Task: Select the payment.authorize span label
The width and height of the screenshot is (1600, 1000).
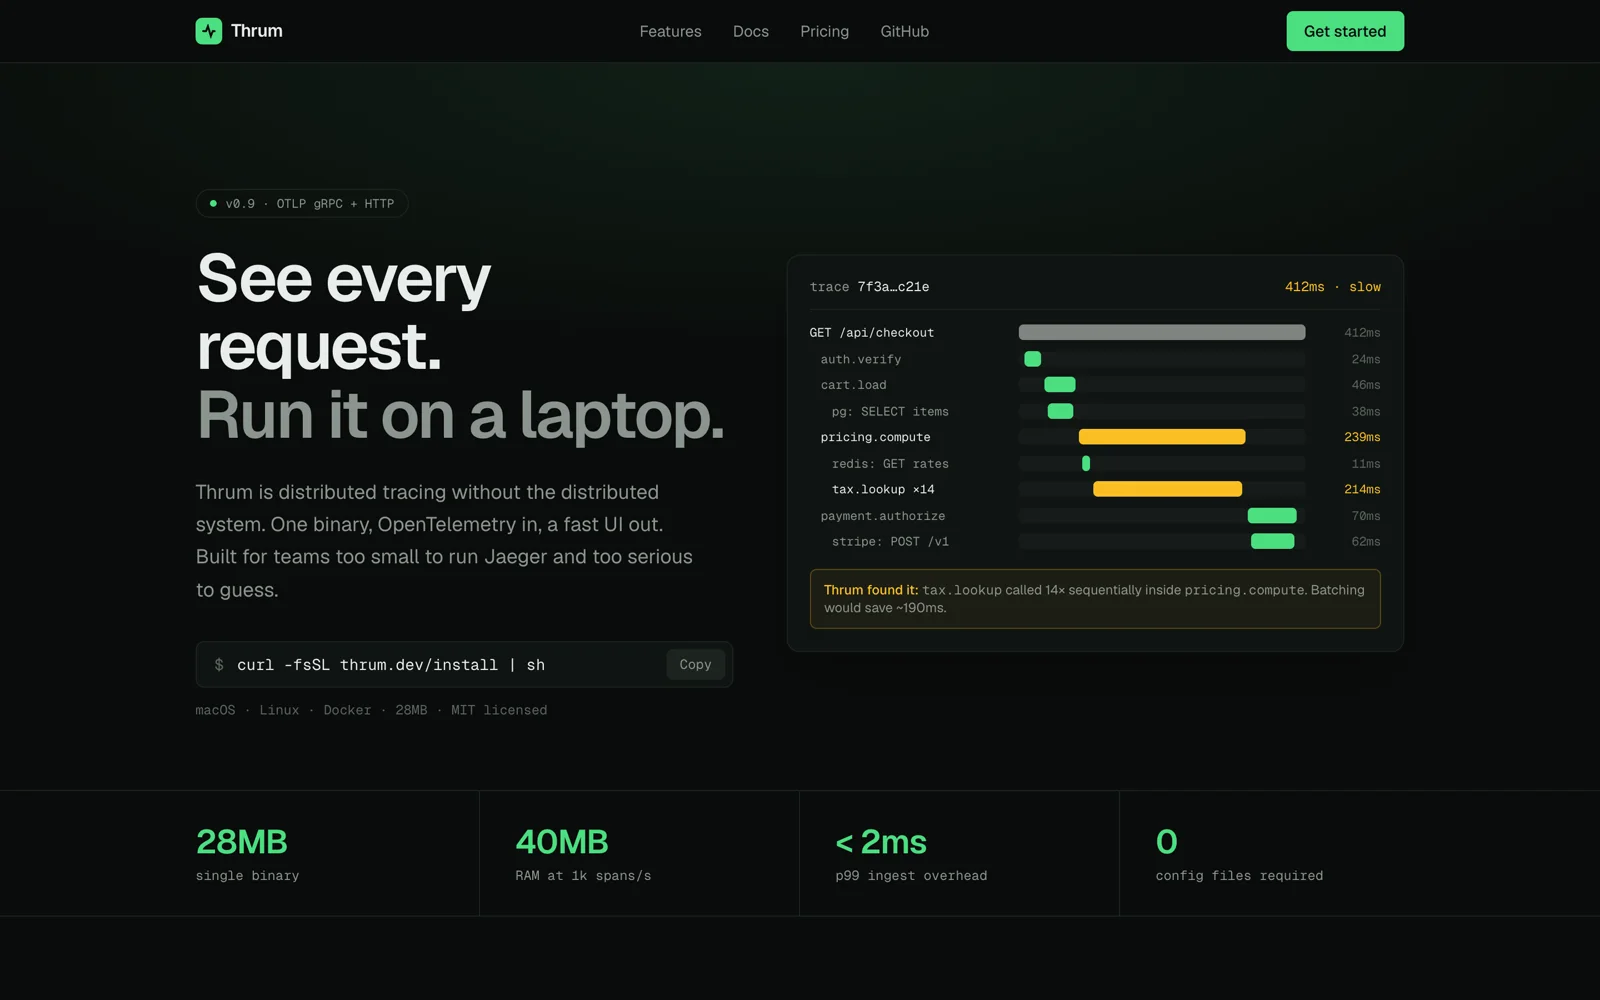Action: pos(882,516)
